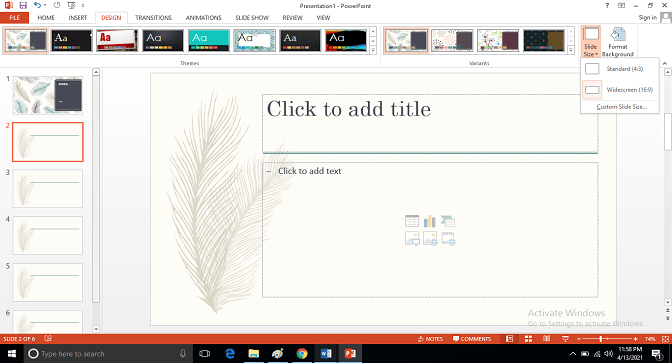
Task: Insert Online Pictures icon in placeholder
Action: pos(430,238)
